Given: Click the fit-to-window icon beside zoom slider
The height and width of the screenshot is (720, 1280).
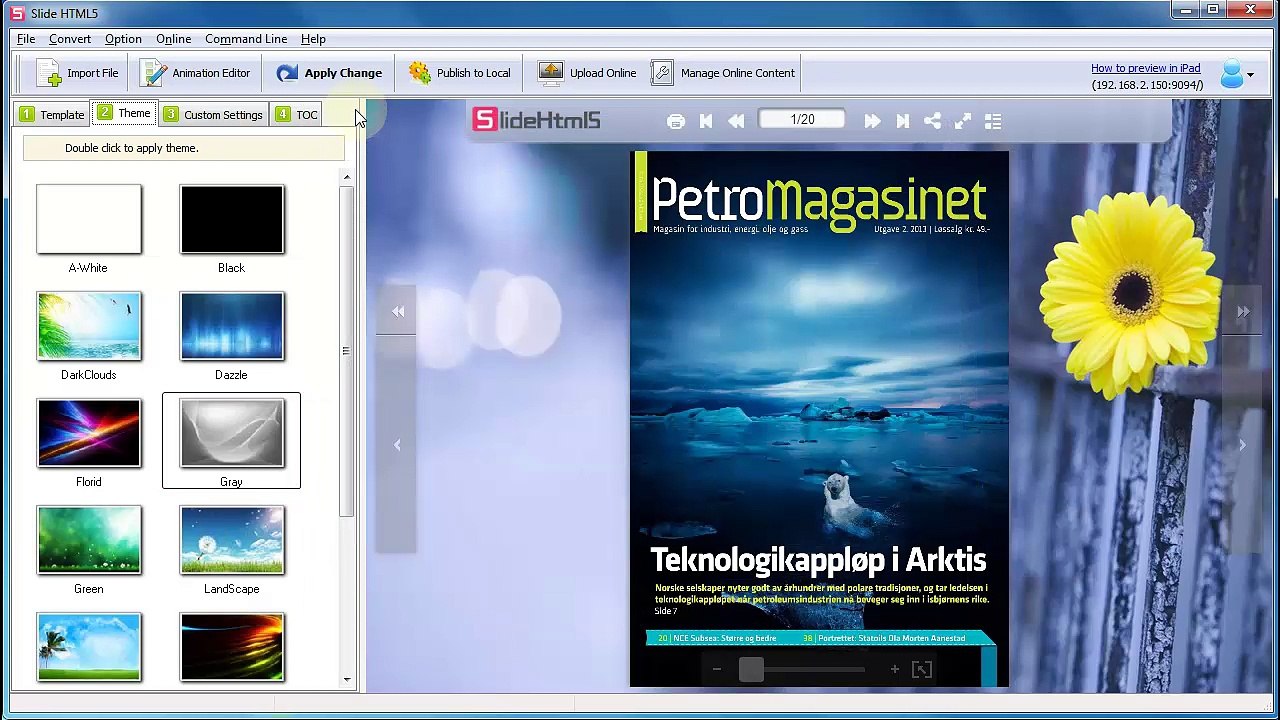Looking at the screenshot, I should tap(922, 670).
